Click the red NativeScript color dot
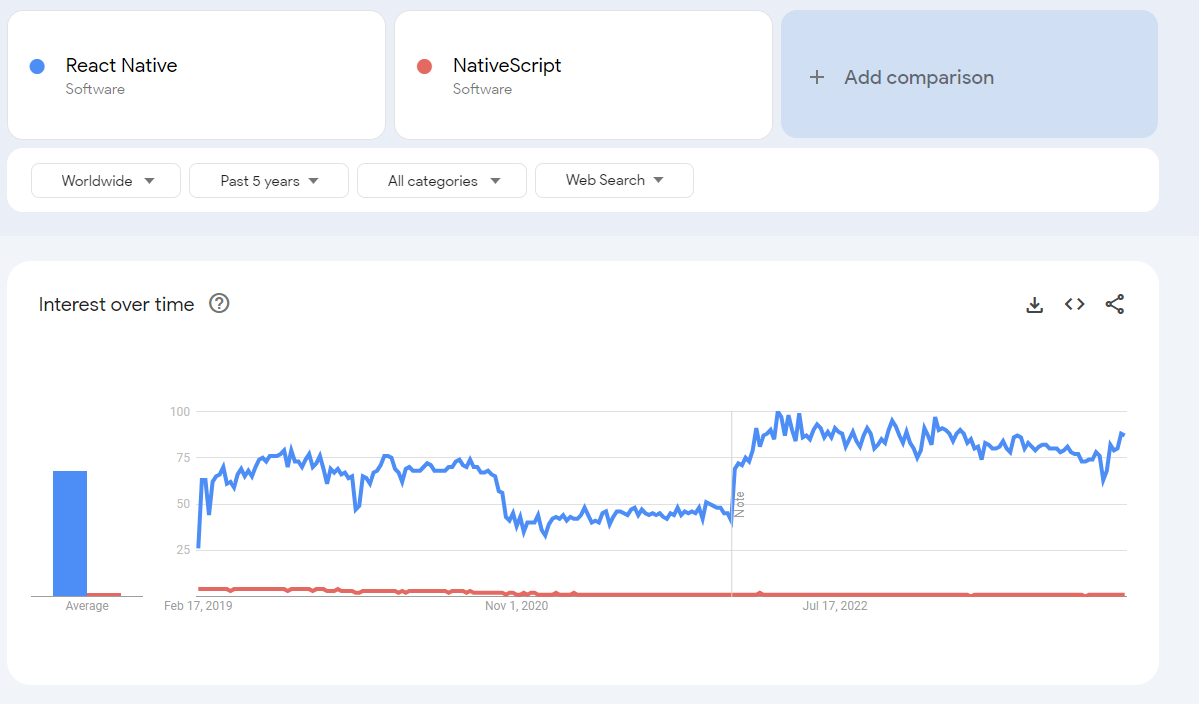Viewport: 1199px width, 704px height. pyautogui.click(x=424, y=67)
